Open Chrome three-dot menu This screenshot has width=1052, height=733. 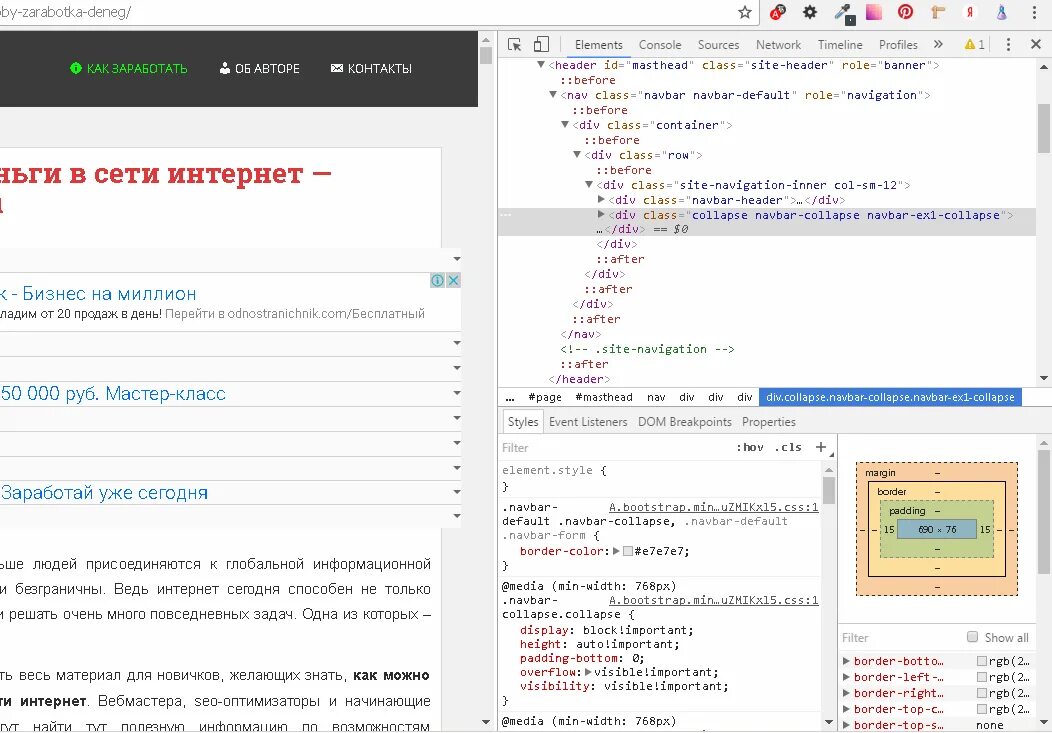[1034, 12]
